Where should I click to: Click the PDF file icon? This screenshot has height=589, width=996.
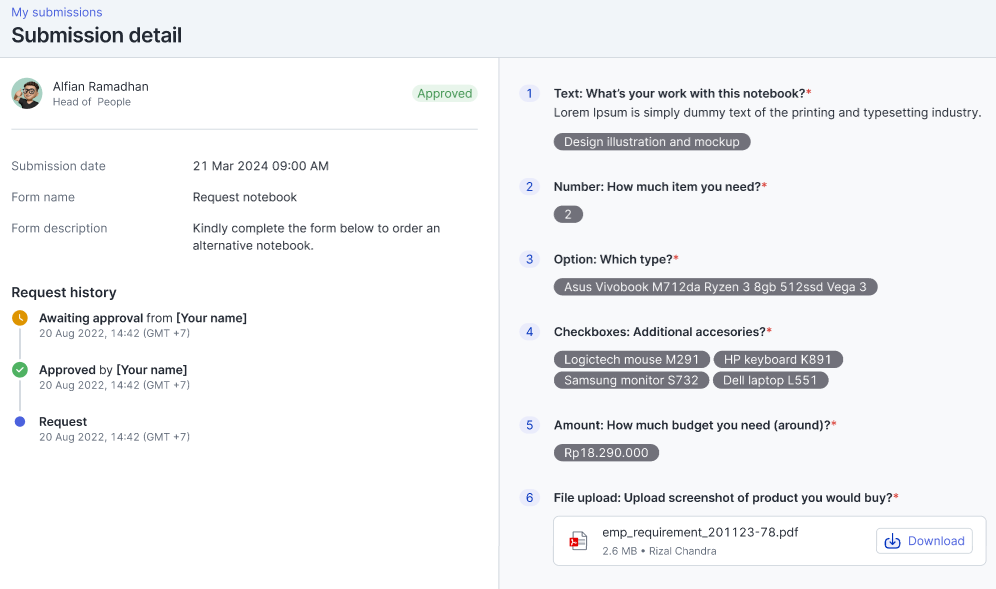click(x=578, y=541)
